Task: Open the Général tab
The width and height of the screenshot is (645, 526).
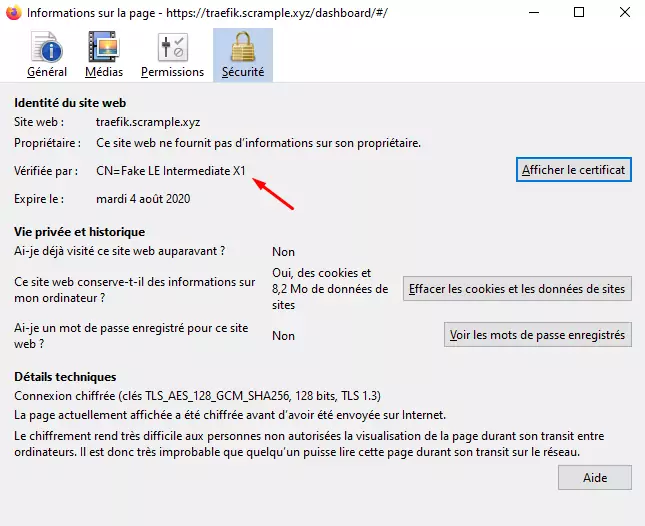Action: point(47,55)
